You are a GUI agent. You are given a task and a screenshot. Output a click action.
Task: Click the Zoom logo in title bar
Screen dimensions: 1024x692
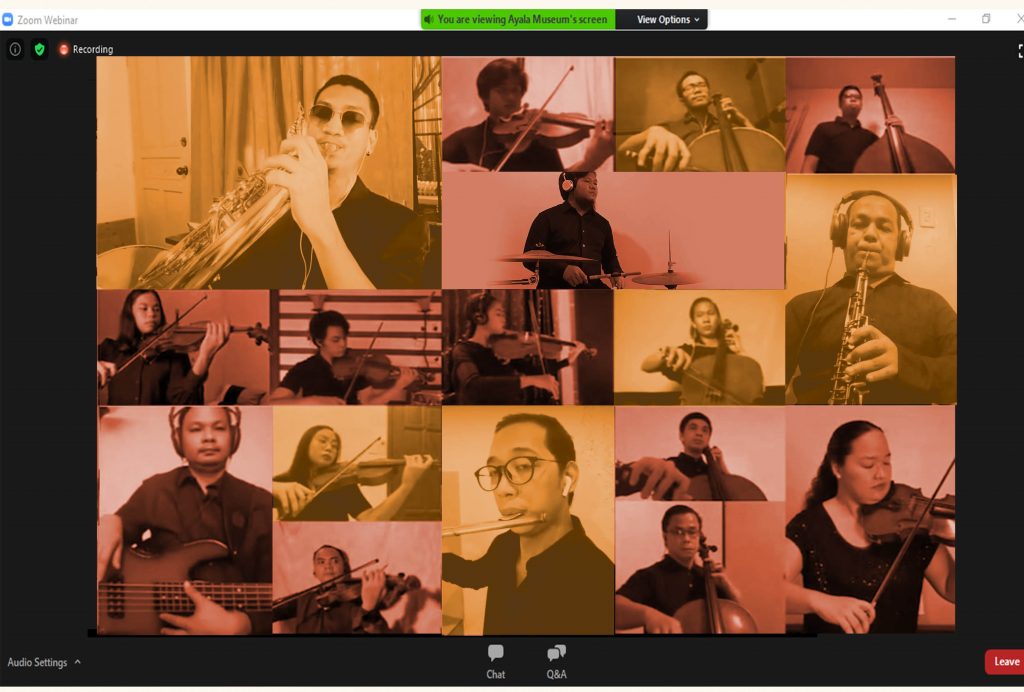click(x=8, y=20)
